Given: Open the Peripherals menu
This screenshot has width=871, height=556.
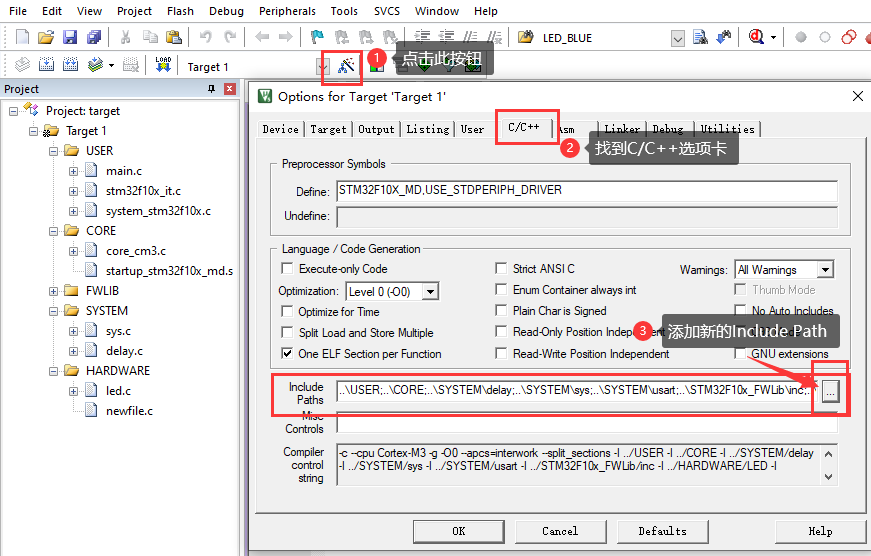Looking at the screenshot, I should coord(287,11).
